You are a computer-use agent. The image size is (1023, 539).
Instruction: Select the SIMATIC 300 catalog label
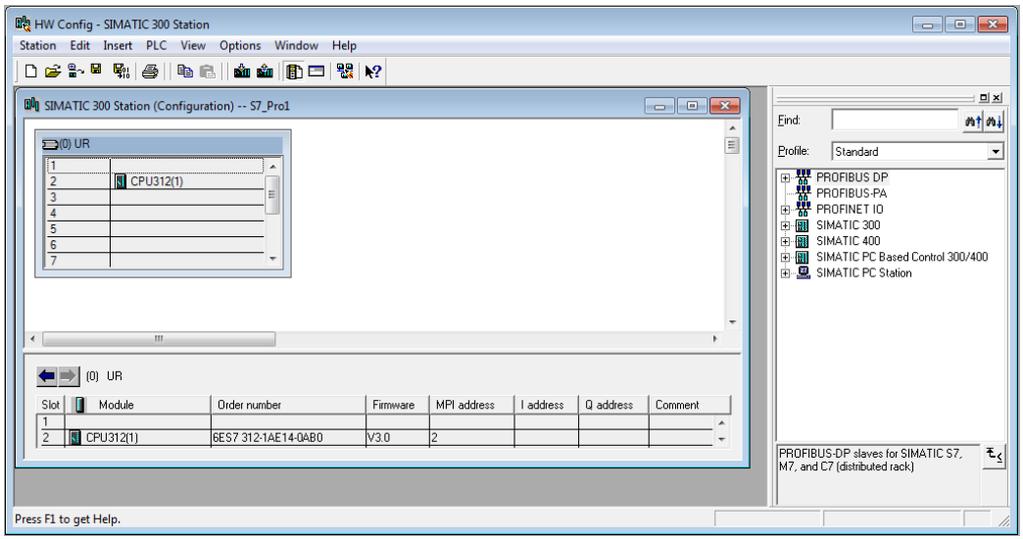[848, 225]
